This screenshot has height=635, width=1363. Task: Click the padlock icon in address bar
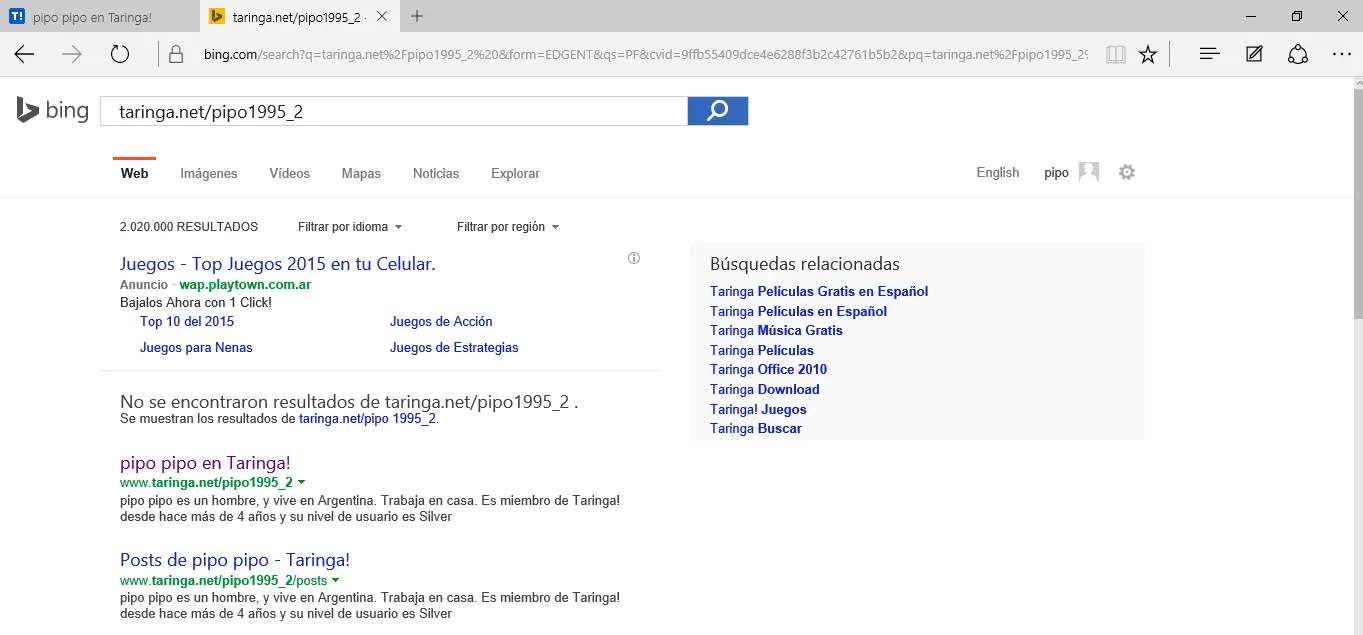(176, 55)
